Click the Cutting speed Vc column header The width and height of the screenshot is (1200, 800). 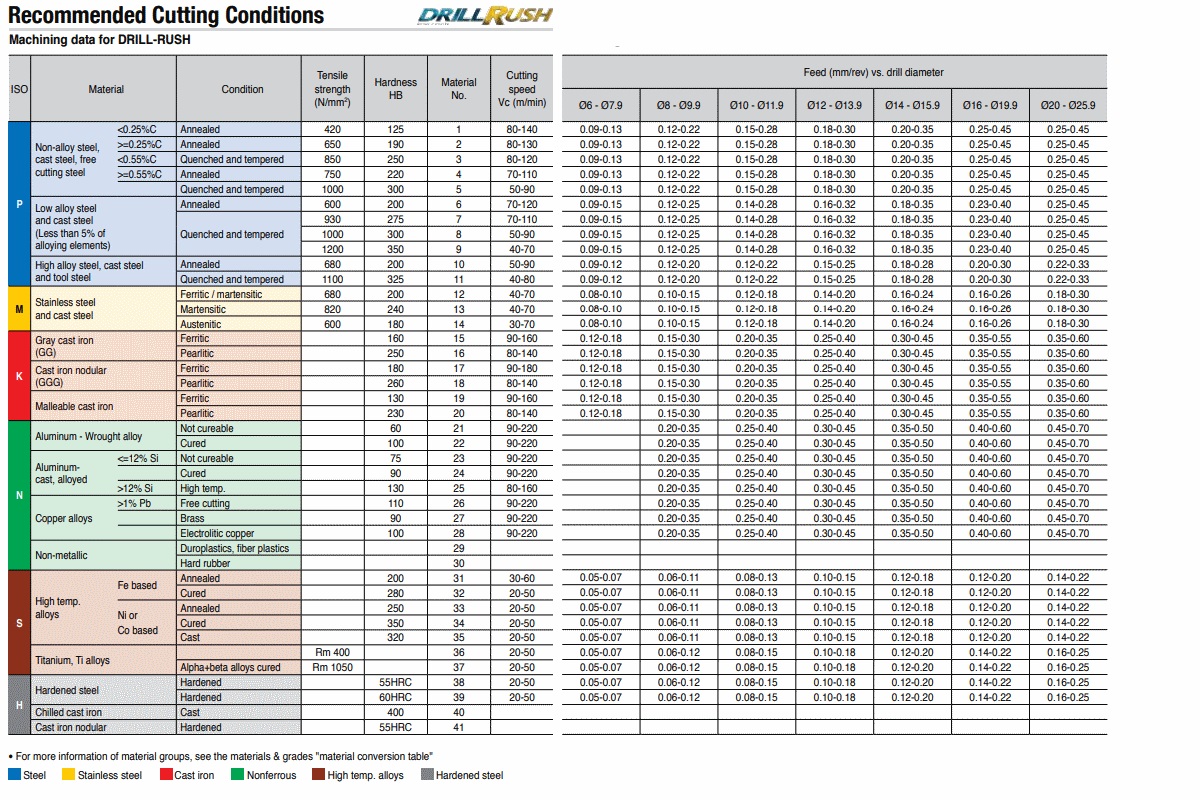click(x=522, y=89)
